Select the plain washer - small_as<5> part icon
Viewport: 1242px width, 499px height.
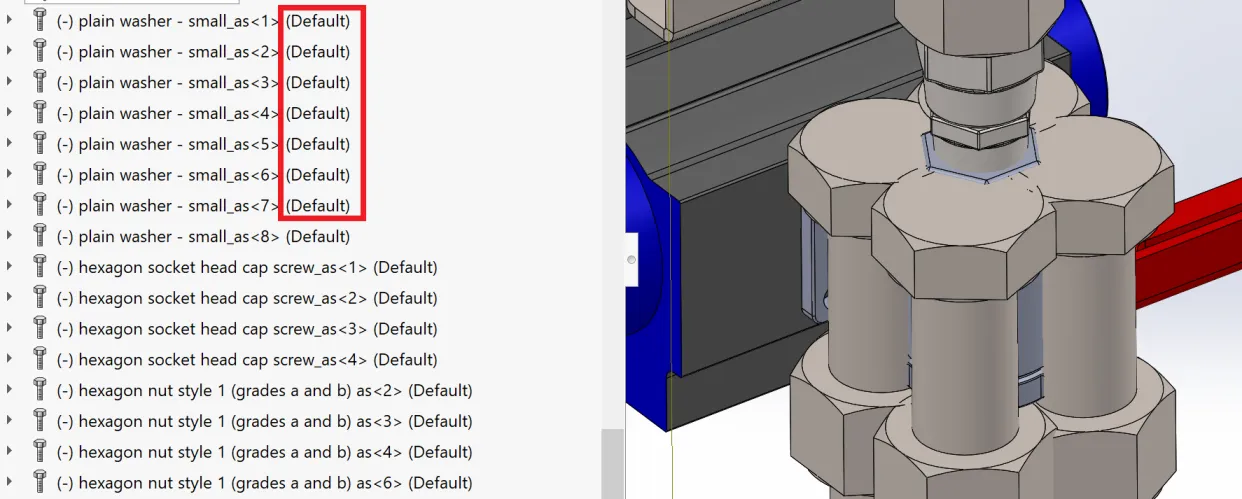[x=40, y=144]
